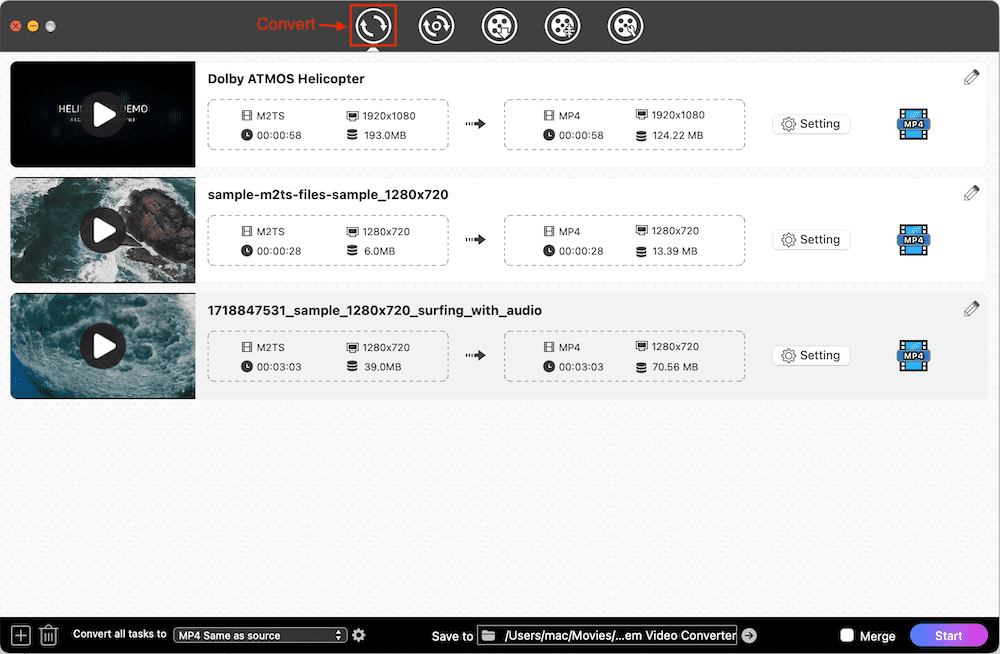Delete tasks with the trash icon
Image resolution: width=1000 pixels, height=654 pixels.
pyautogui.click(x=48, y=635)
